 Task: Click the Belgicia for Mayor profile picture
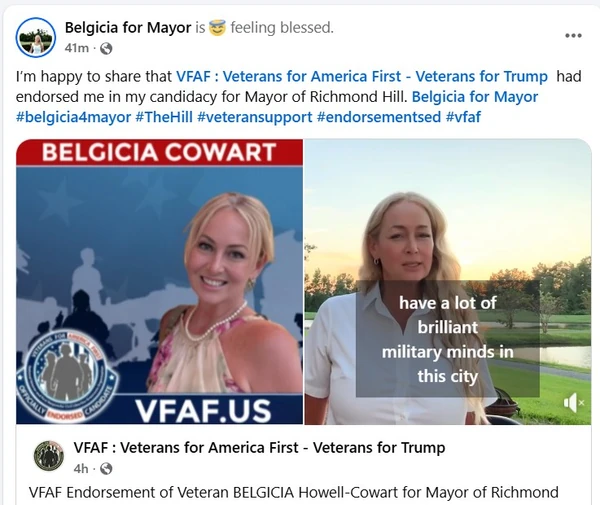click(36, 37)
